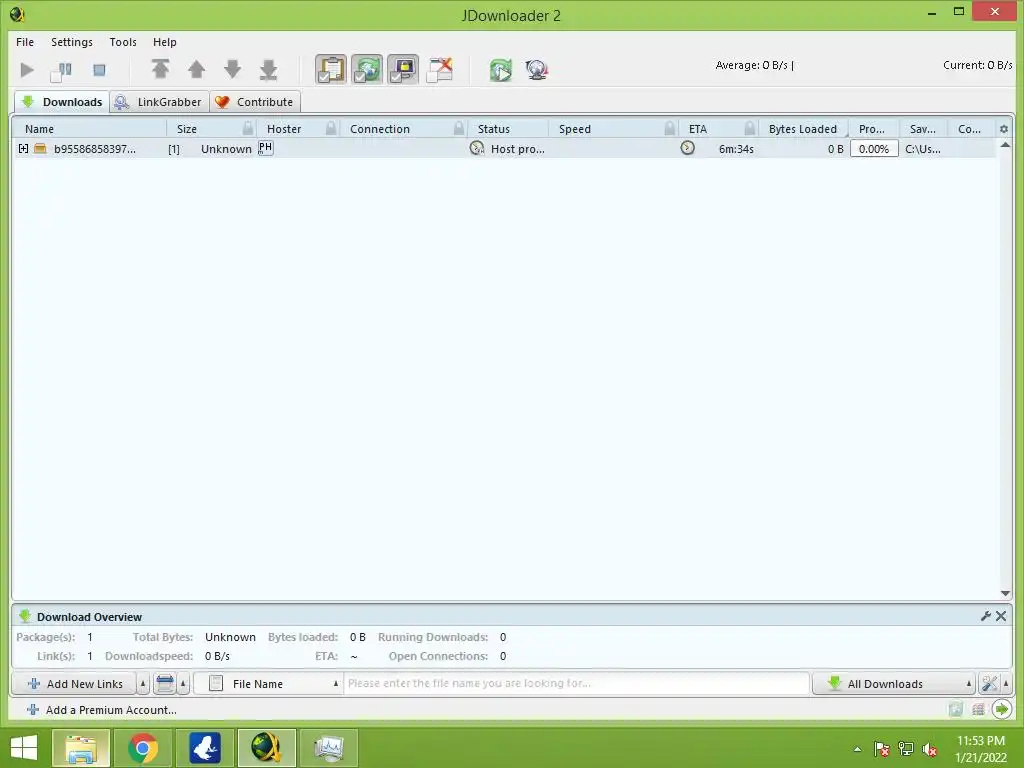Image resolution: width=1024 pixels, height=768 pixels.
Task: Click the waiting status icon before Host pro...
Action: tap(477, 148)
